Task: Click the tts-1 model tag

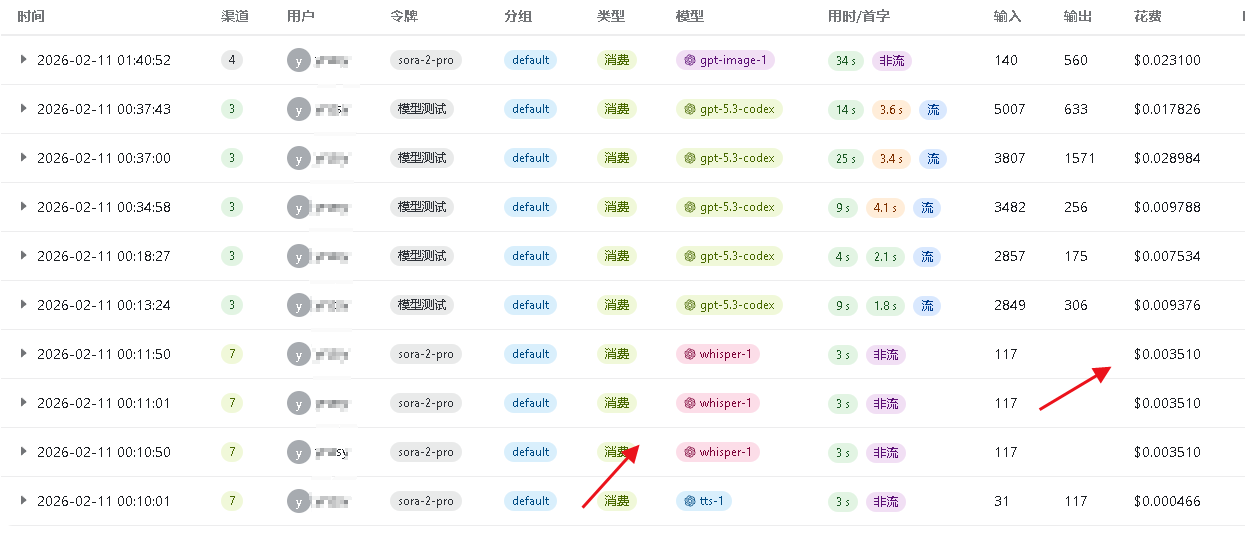Action: click(704, 501)
